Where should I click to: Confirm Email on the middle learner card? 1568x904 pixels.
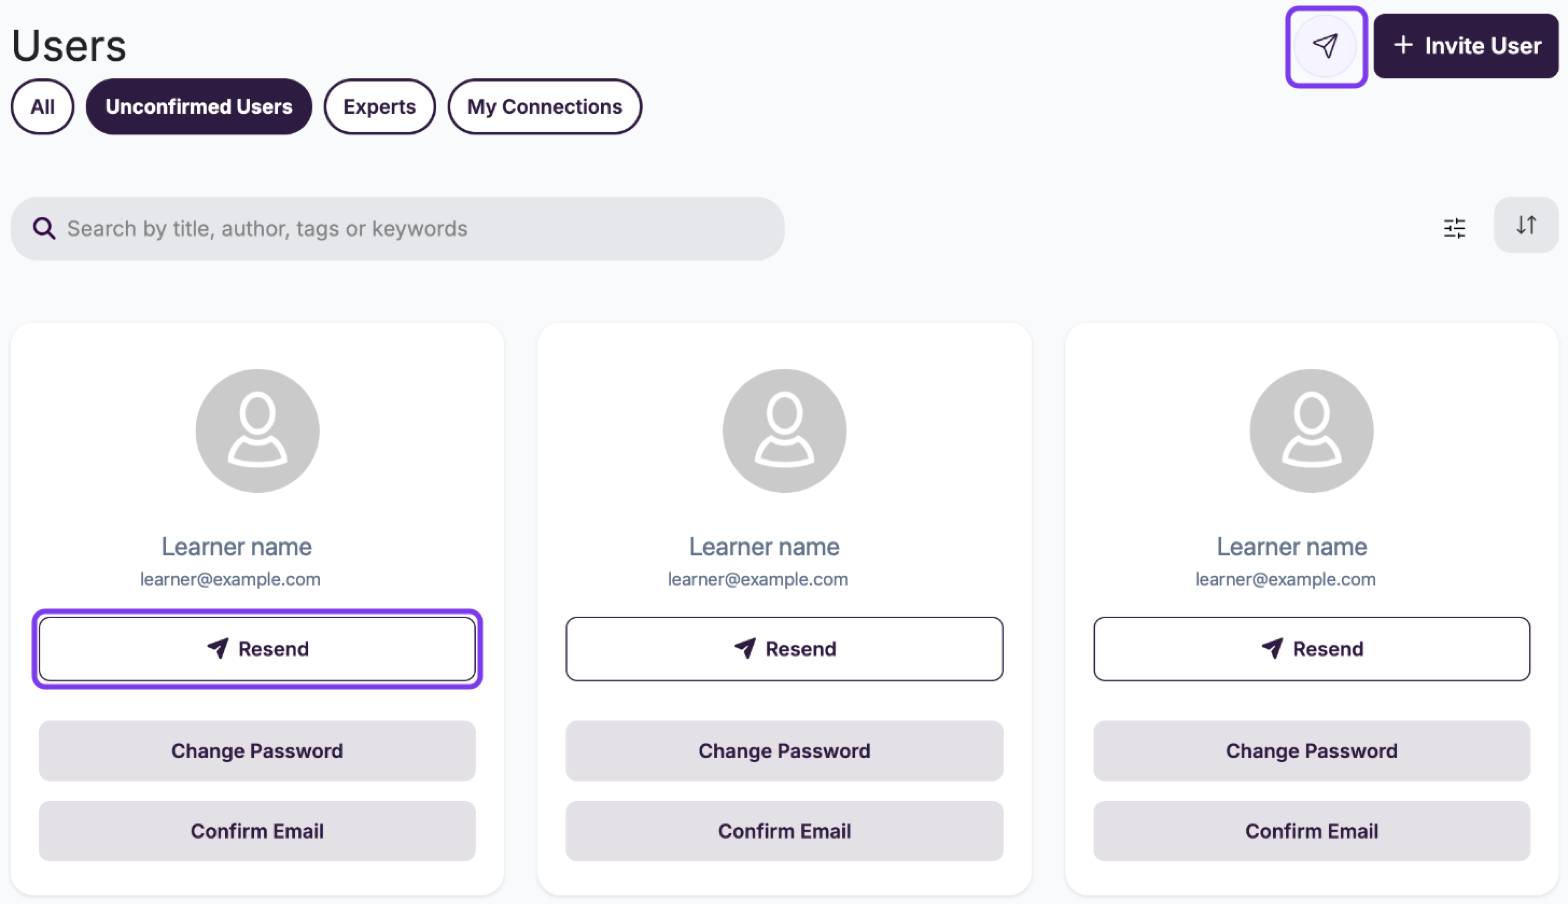(785, 831)
